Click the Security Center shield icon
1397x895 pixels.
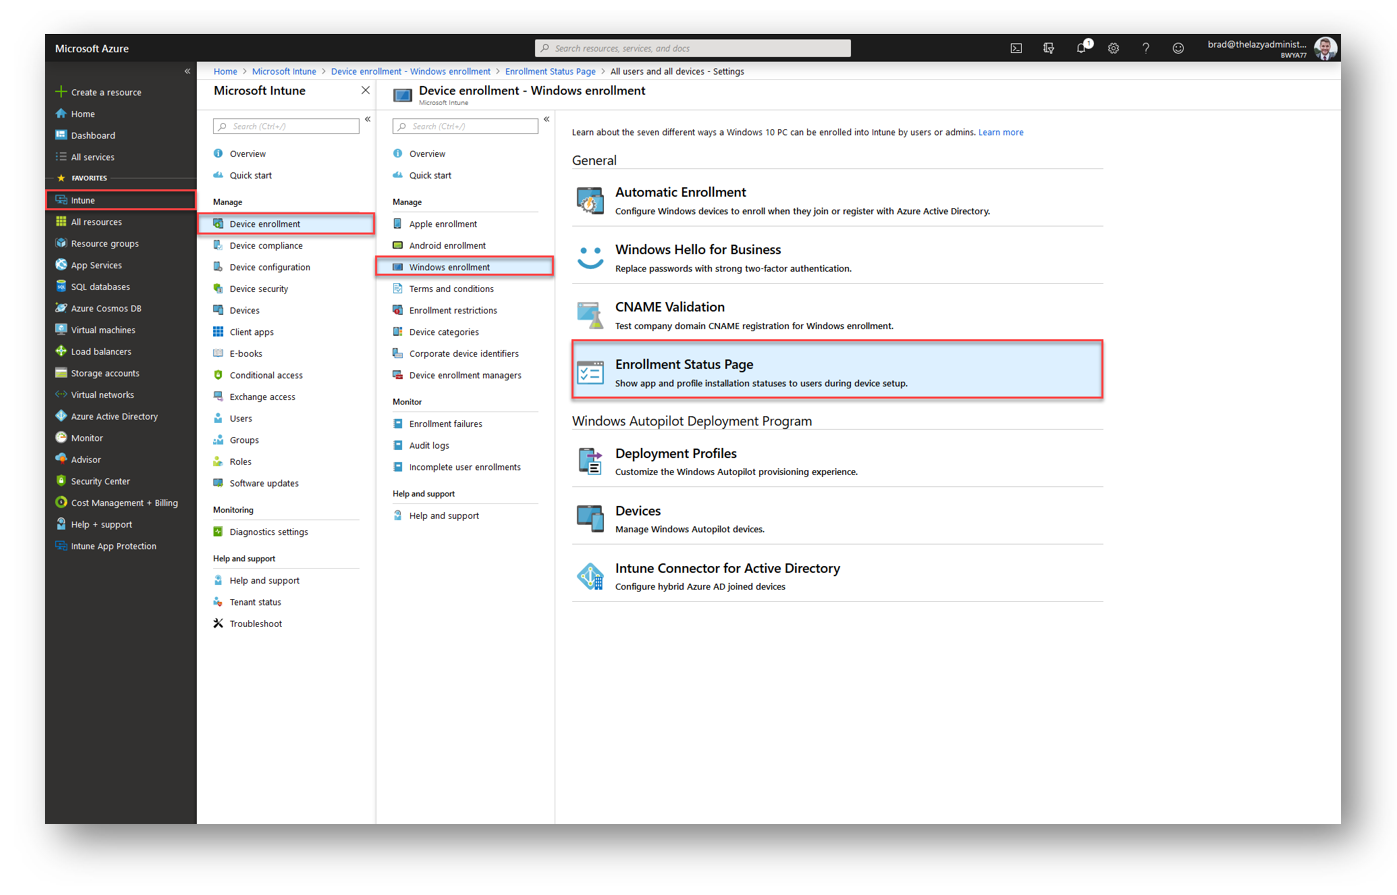(x=61, y=481)
